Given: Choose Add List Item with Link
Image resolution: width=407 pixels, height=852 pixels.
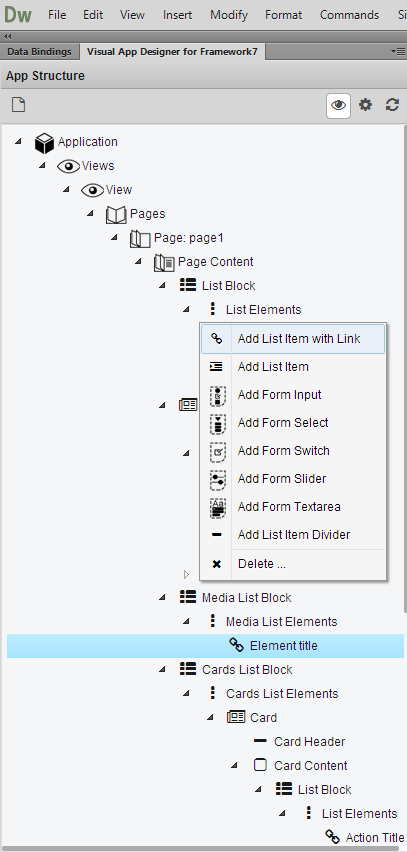Looking at the screenshot, I should click(293, 339).
